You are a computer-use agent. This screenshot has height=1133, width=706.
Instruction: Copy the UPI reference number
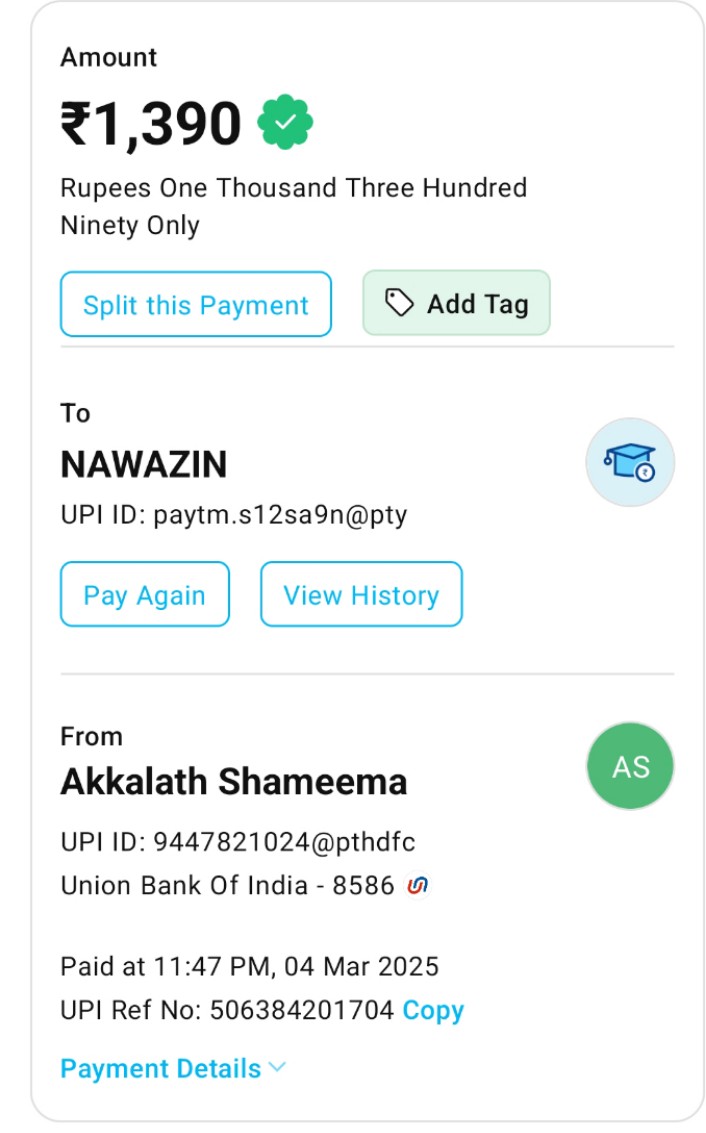pos(433,1010)
